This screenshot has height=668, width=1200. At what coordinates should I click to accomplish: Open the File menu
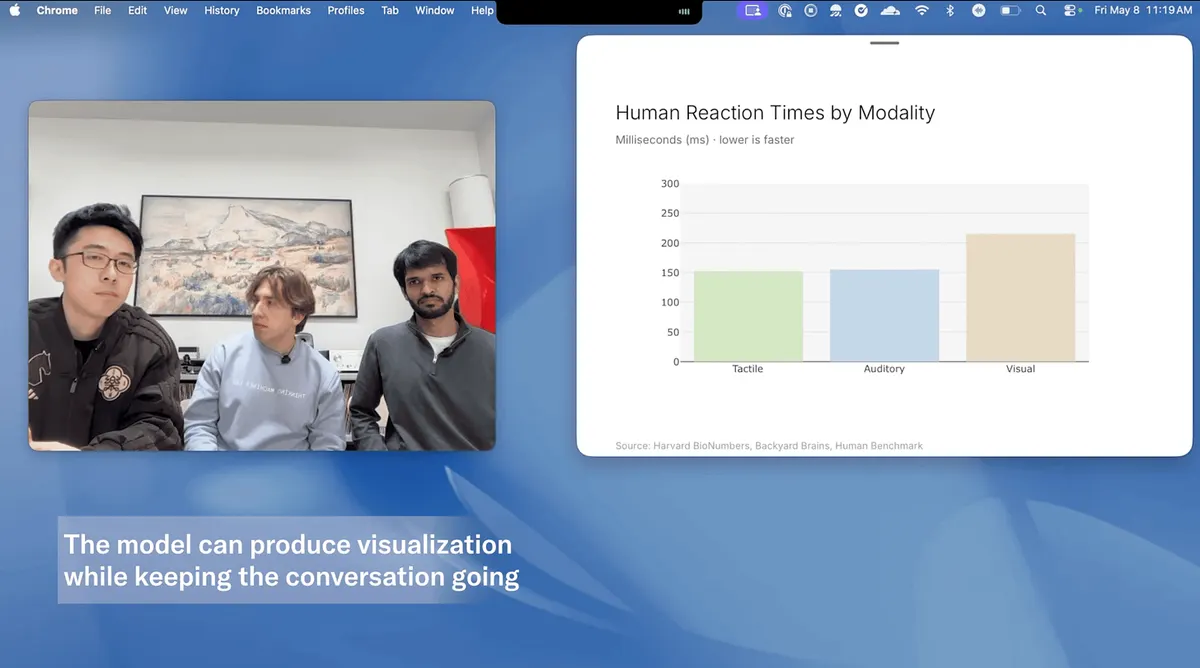click(103, 10)
